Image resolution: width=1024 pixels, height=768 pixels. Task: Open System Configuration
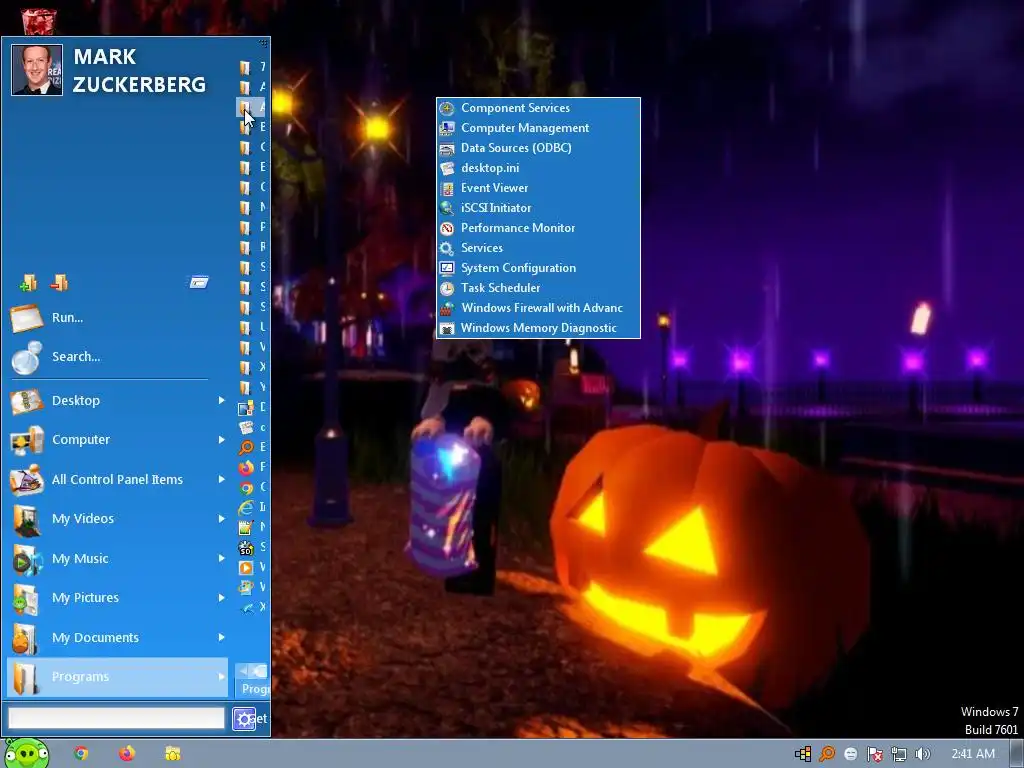click(x=538, y=268)
